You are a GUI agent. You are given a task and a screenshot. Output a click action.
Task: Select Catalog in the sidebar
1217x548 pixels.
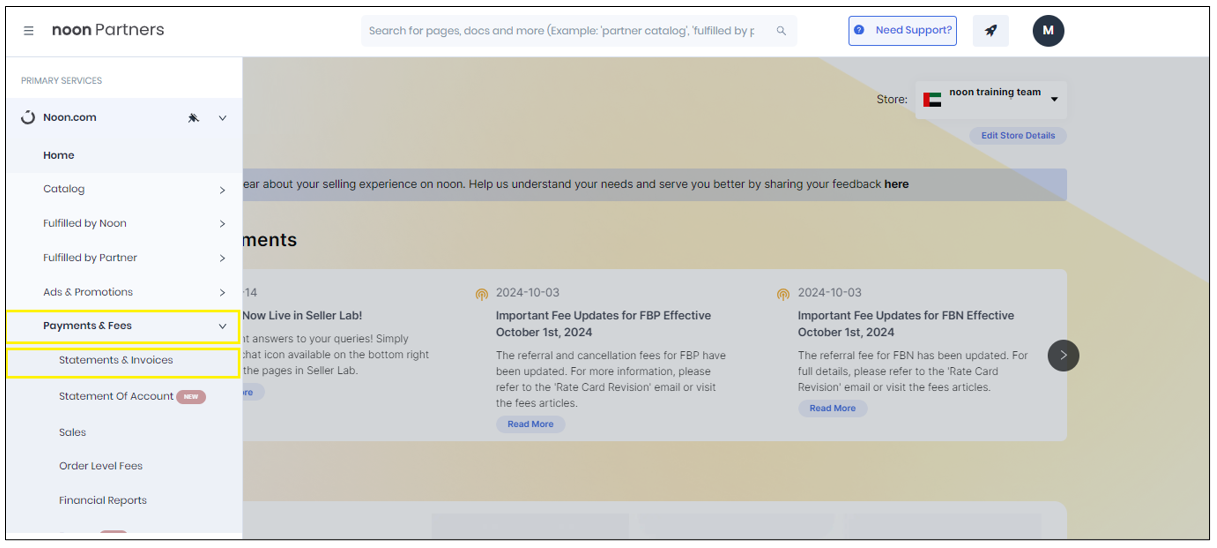[x=64, y=189]
